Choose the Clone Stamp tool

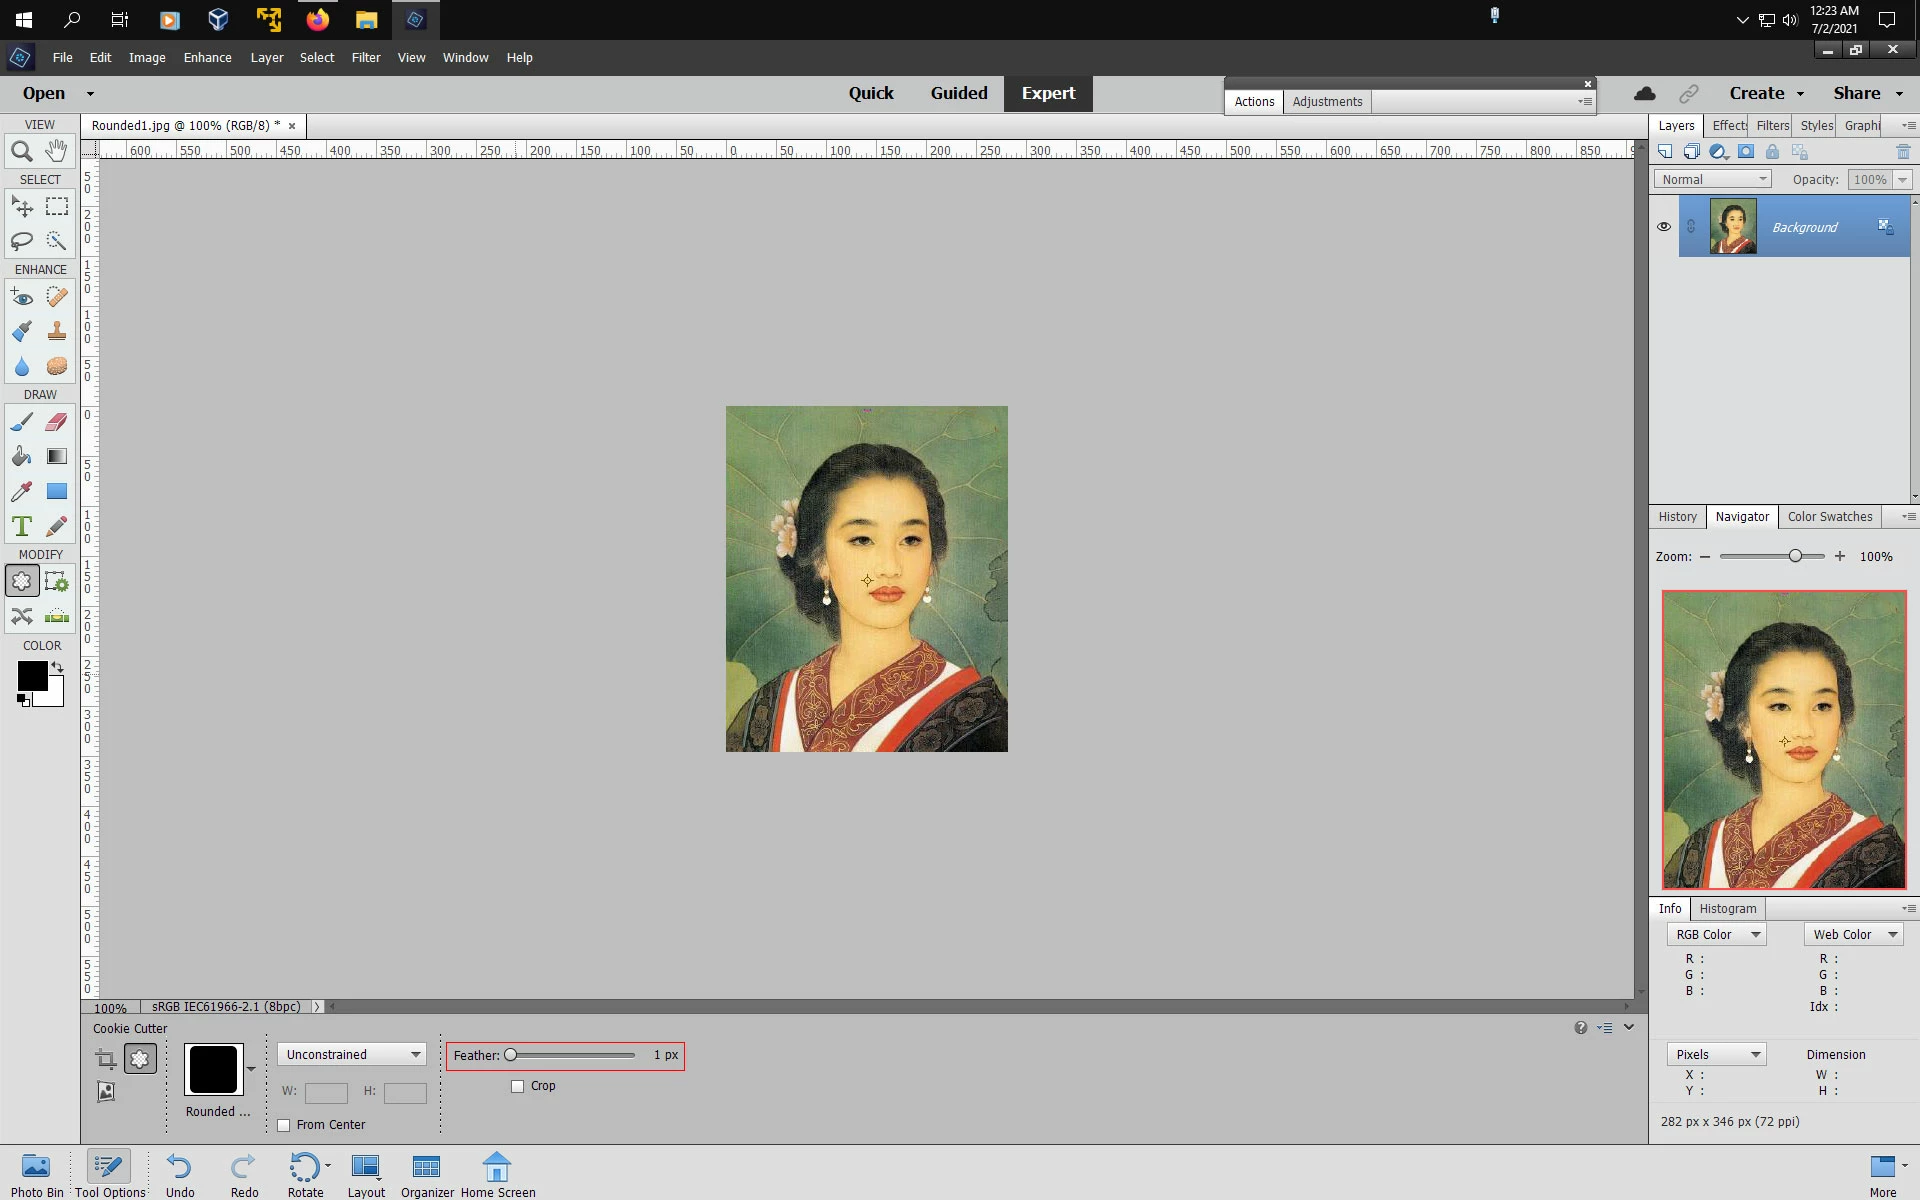point(57,331)
